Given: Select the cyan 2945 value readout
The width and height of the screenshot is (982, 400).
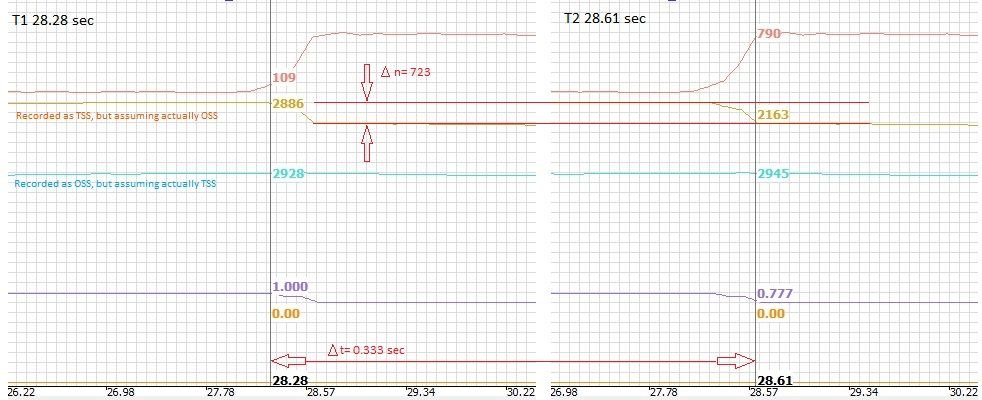Looking at the screenshot, I should [x=773, y=174].
